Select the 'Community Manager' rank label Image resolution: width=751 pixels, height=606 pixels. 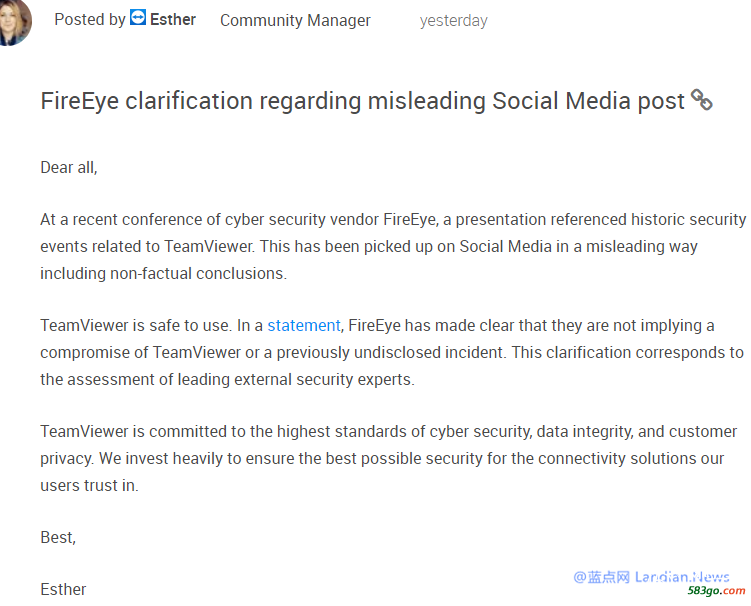pos(295,21)
